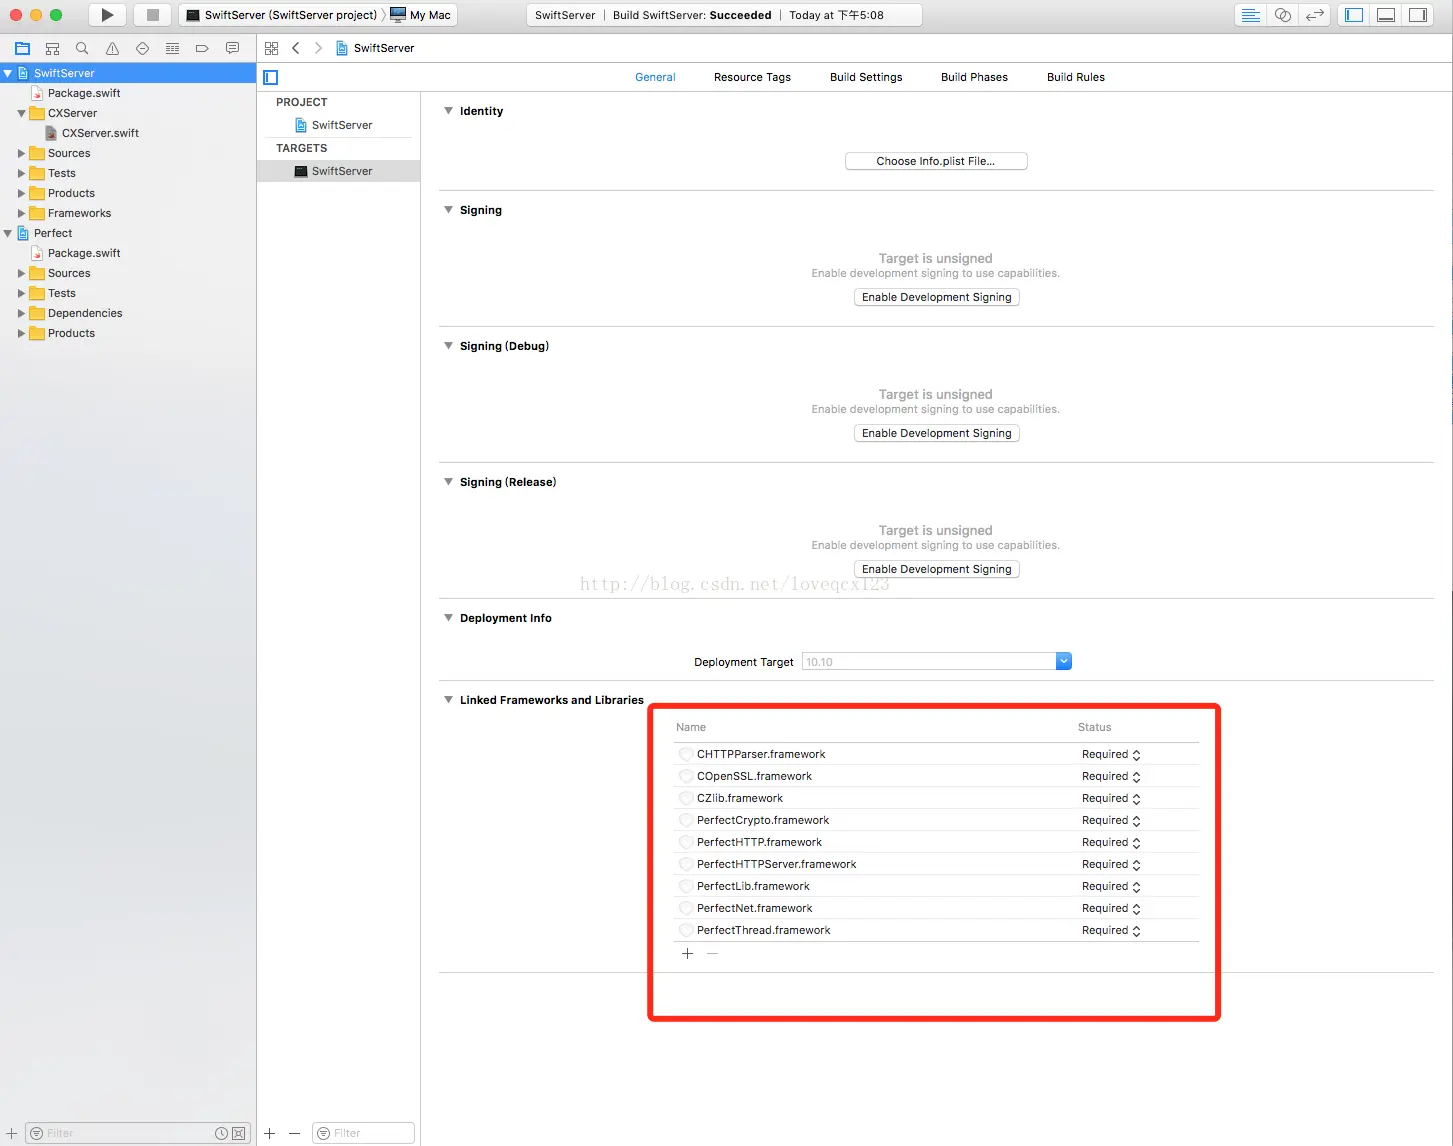The image size is (1453, 1146).
Task: Collapse the Signing (Debug) section
Action: point(448,345)
